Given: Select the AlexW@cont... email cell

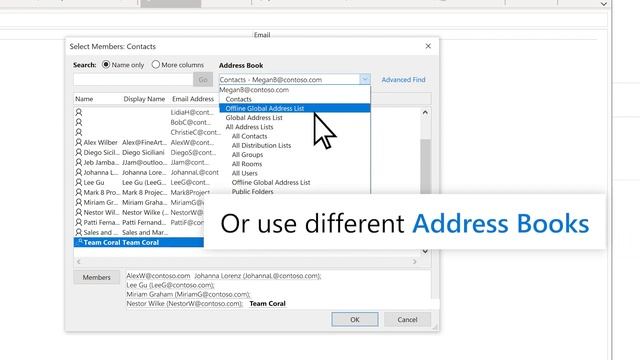Looking at the screenshot, I should point(192,142).
